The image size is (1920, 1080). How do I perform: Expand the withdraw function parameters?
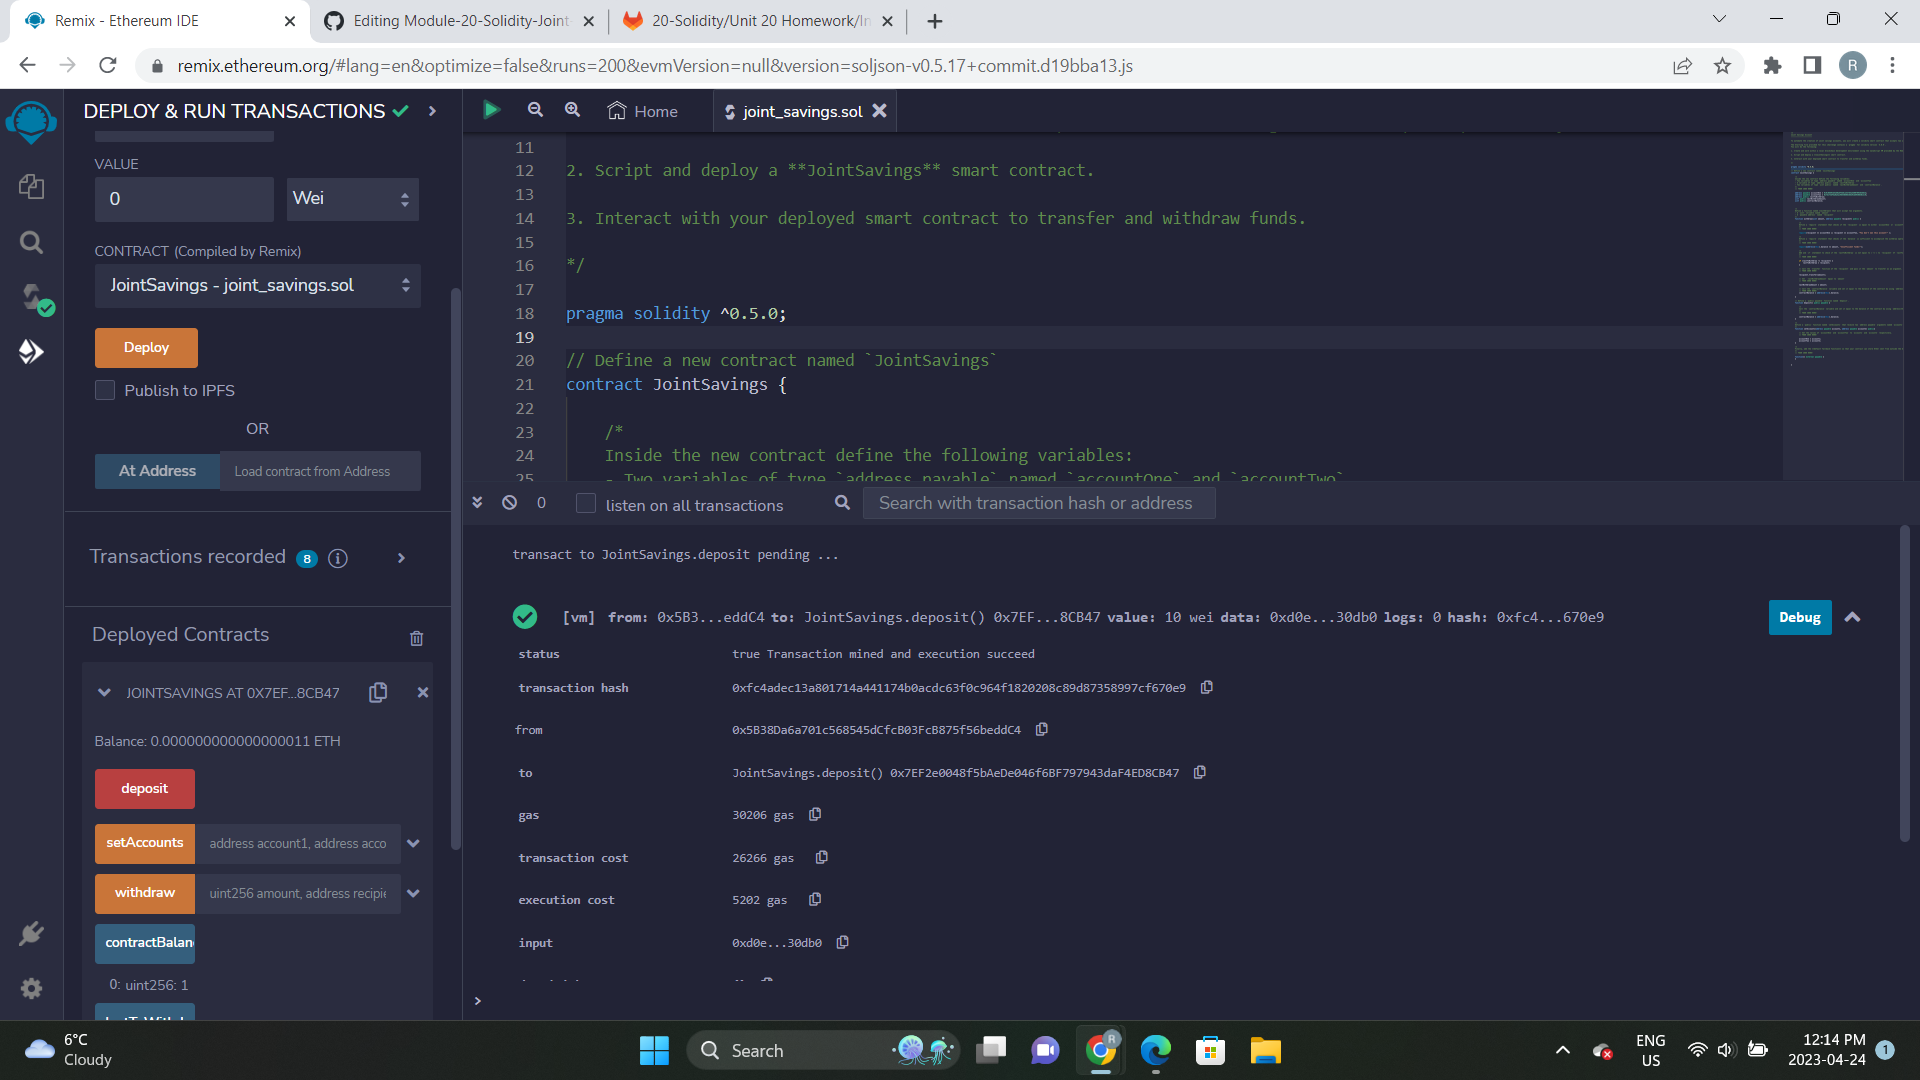point(413,893)
